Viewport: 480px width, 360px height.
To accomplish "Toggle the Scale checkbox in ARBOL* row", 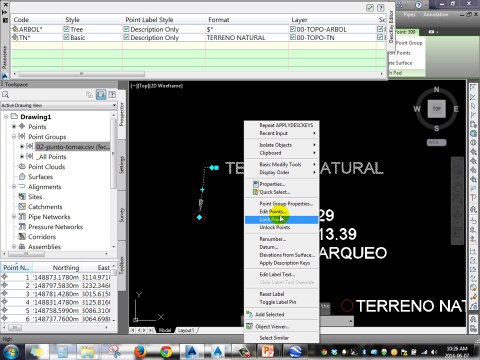I will point(380,29).
